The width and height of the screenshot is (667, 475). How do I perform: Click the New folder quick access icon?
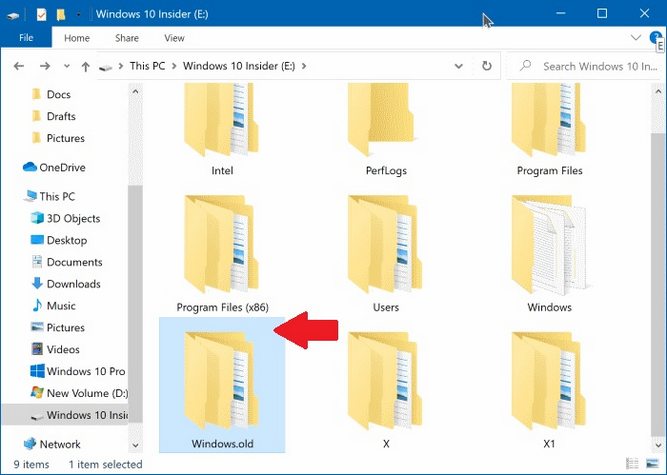point(61,15)
